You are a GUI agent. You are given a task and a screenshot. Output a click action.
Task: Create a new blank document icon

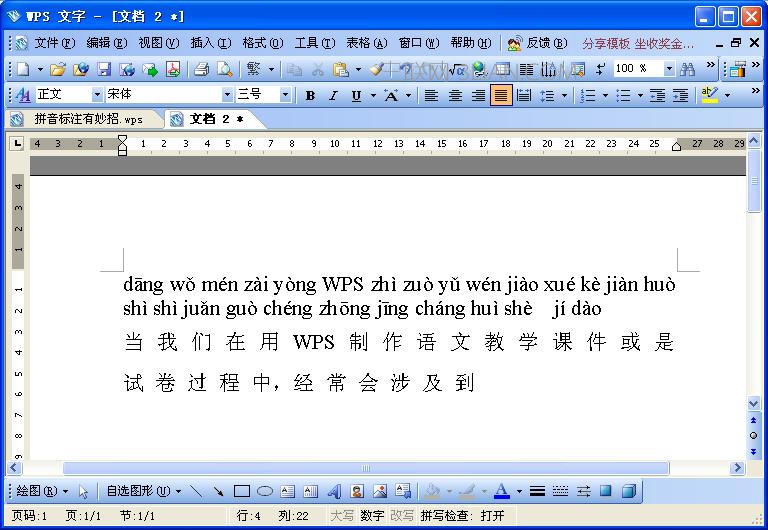pos(23,70)
